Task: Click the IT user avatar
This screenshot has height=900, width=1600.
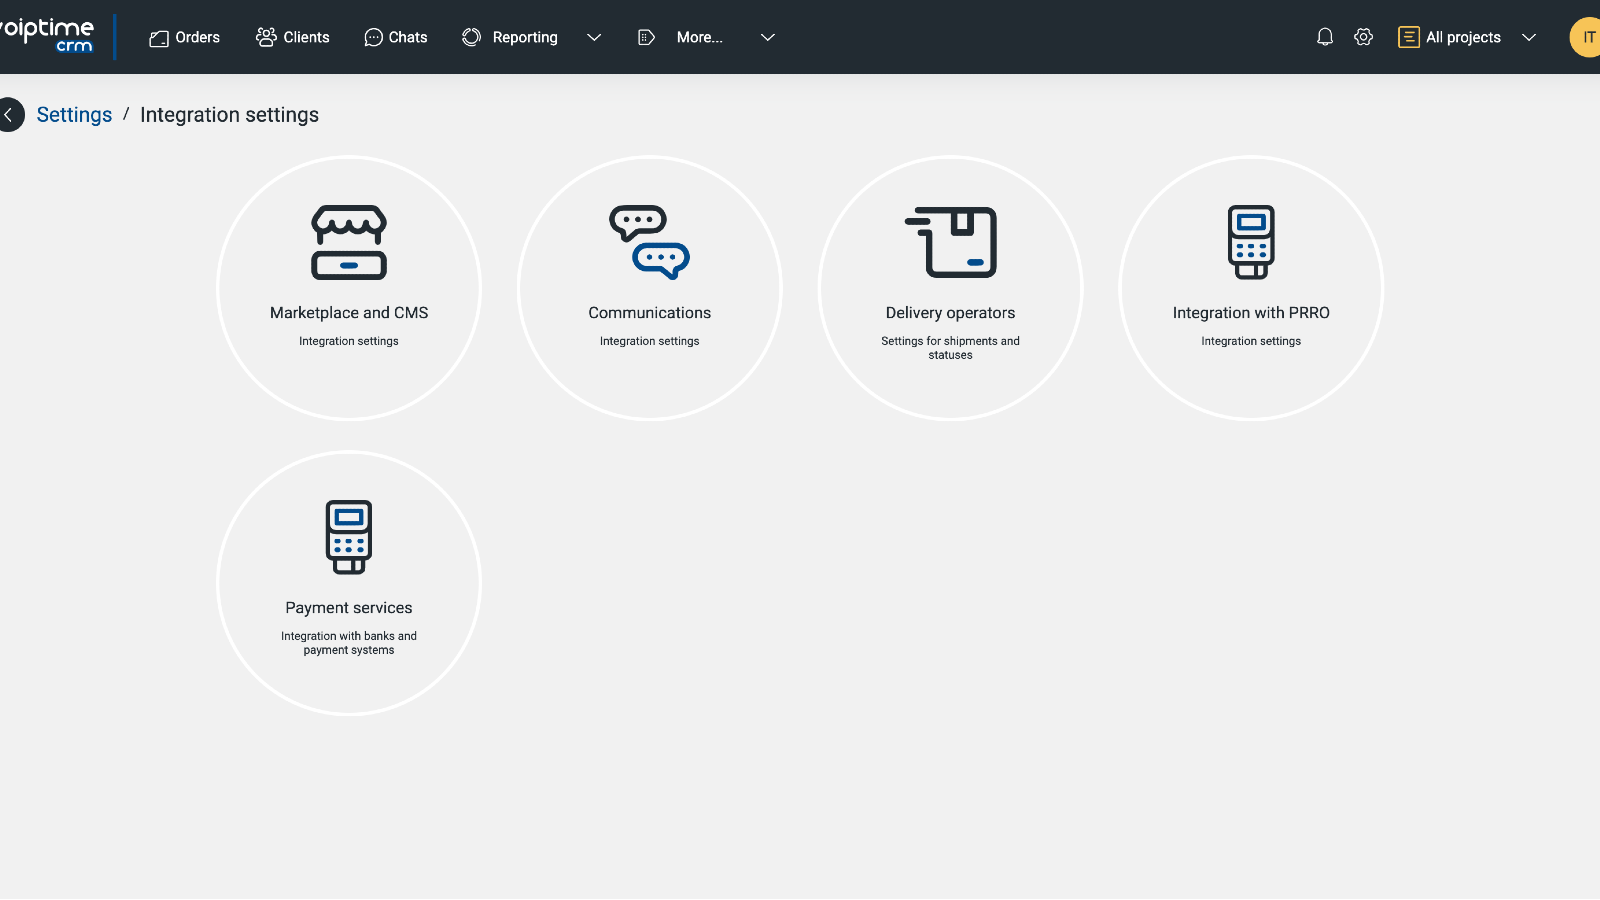Action: pyautogui.click(x=1586, y=37)
